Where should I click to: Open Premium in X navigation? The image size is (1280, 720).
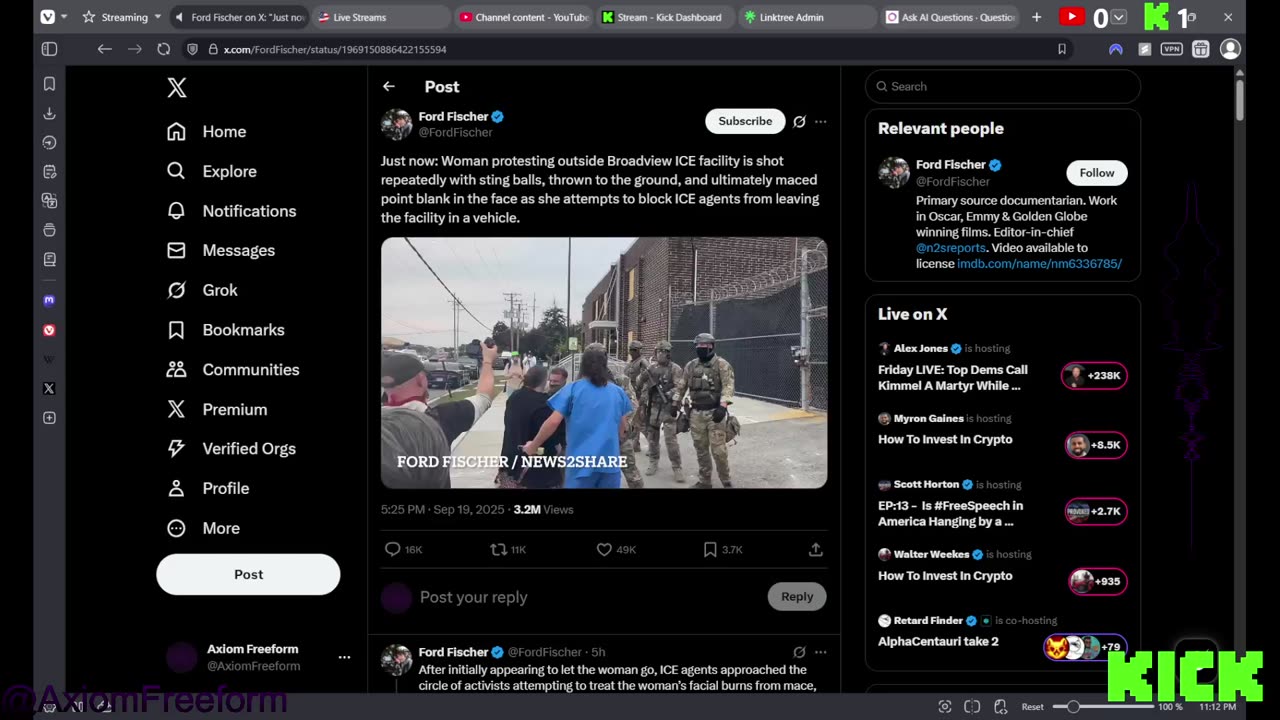click(x=217, y=409)
